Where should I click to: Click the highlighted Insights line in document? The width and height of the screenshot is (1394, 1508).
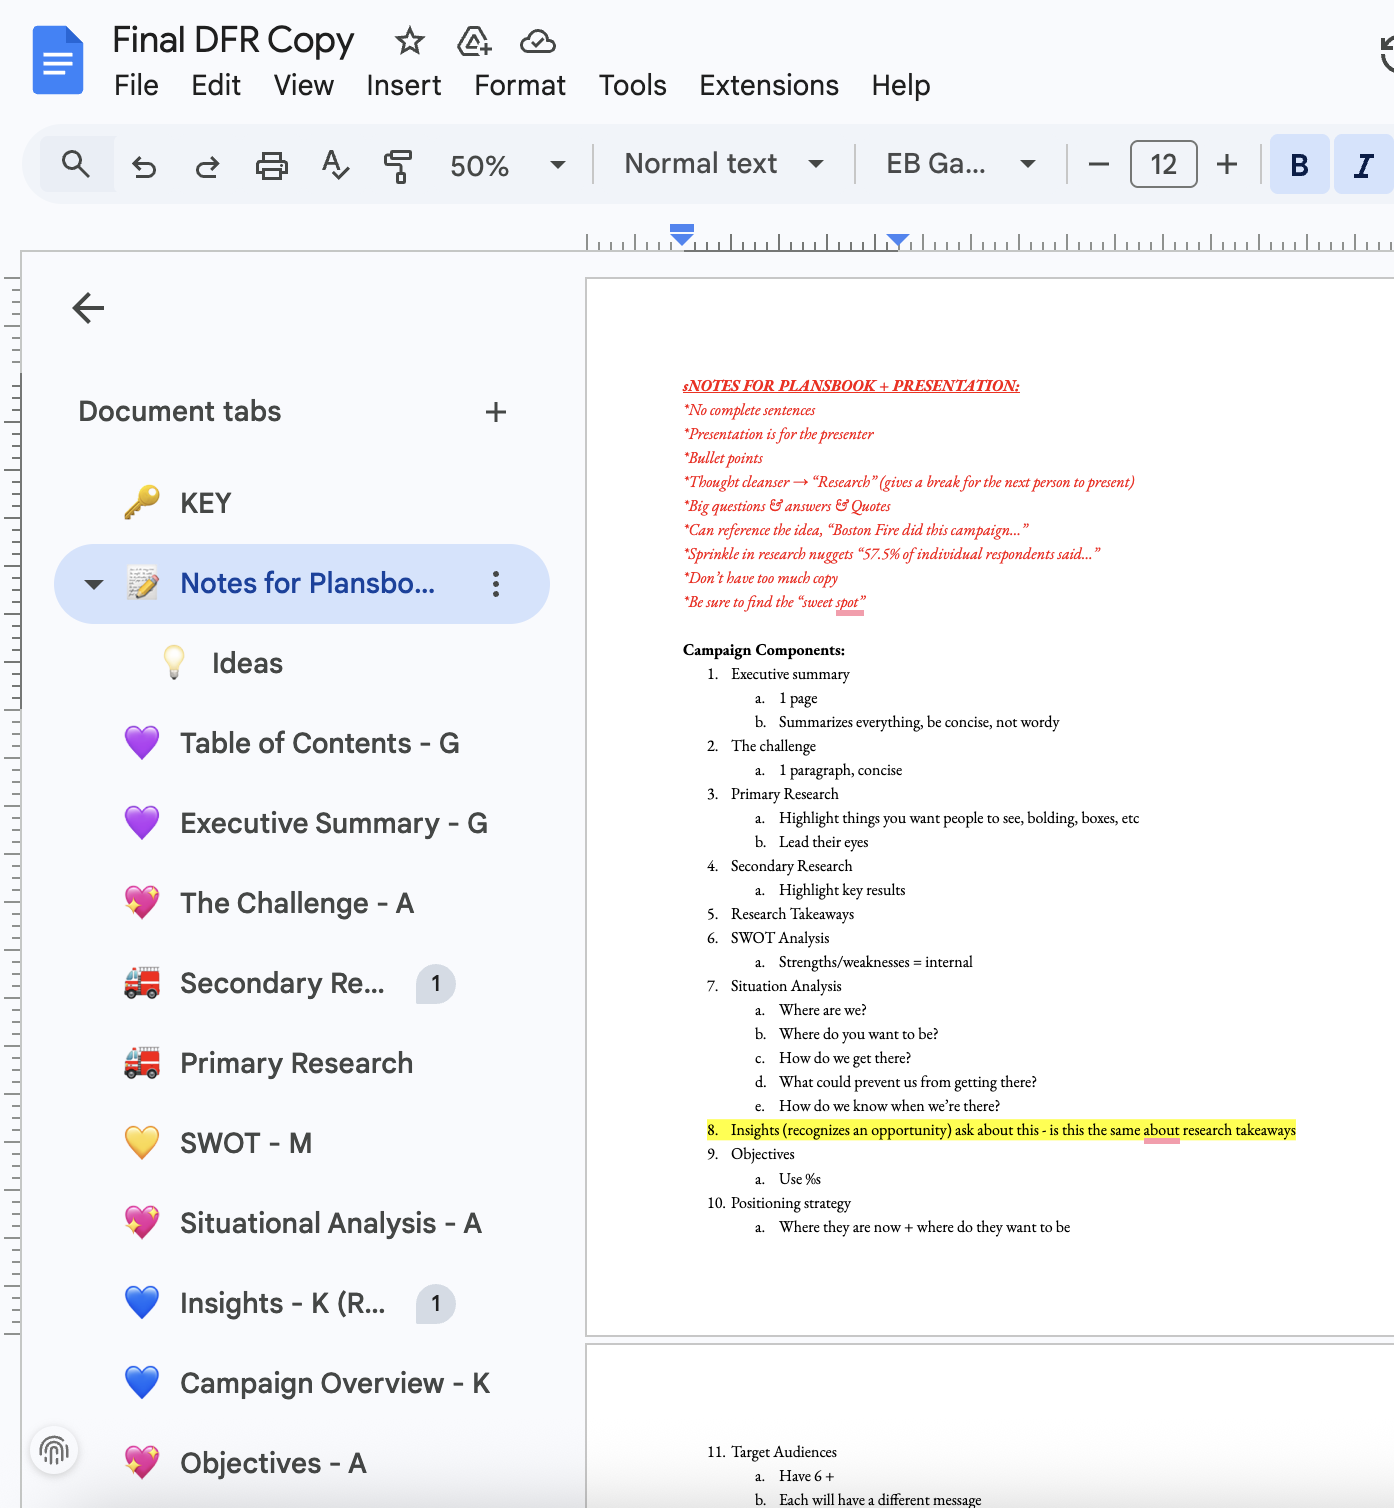click(1001, 1130)
